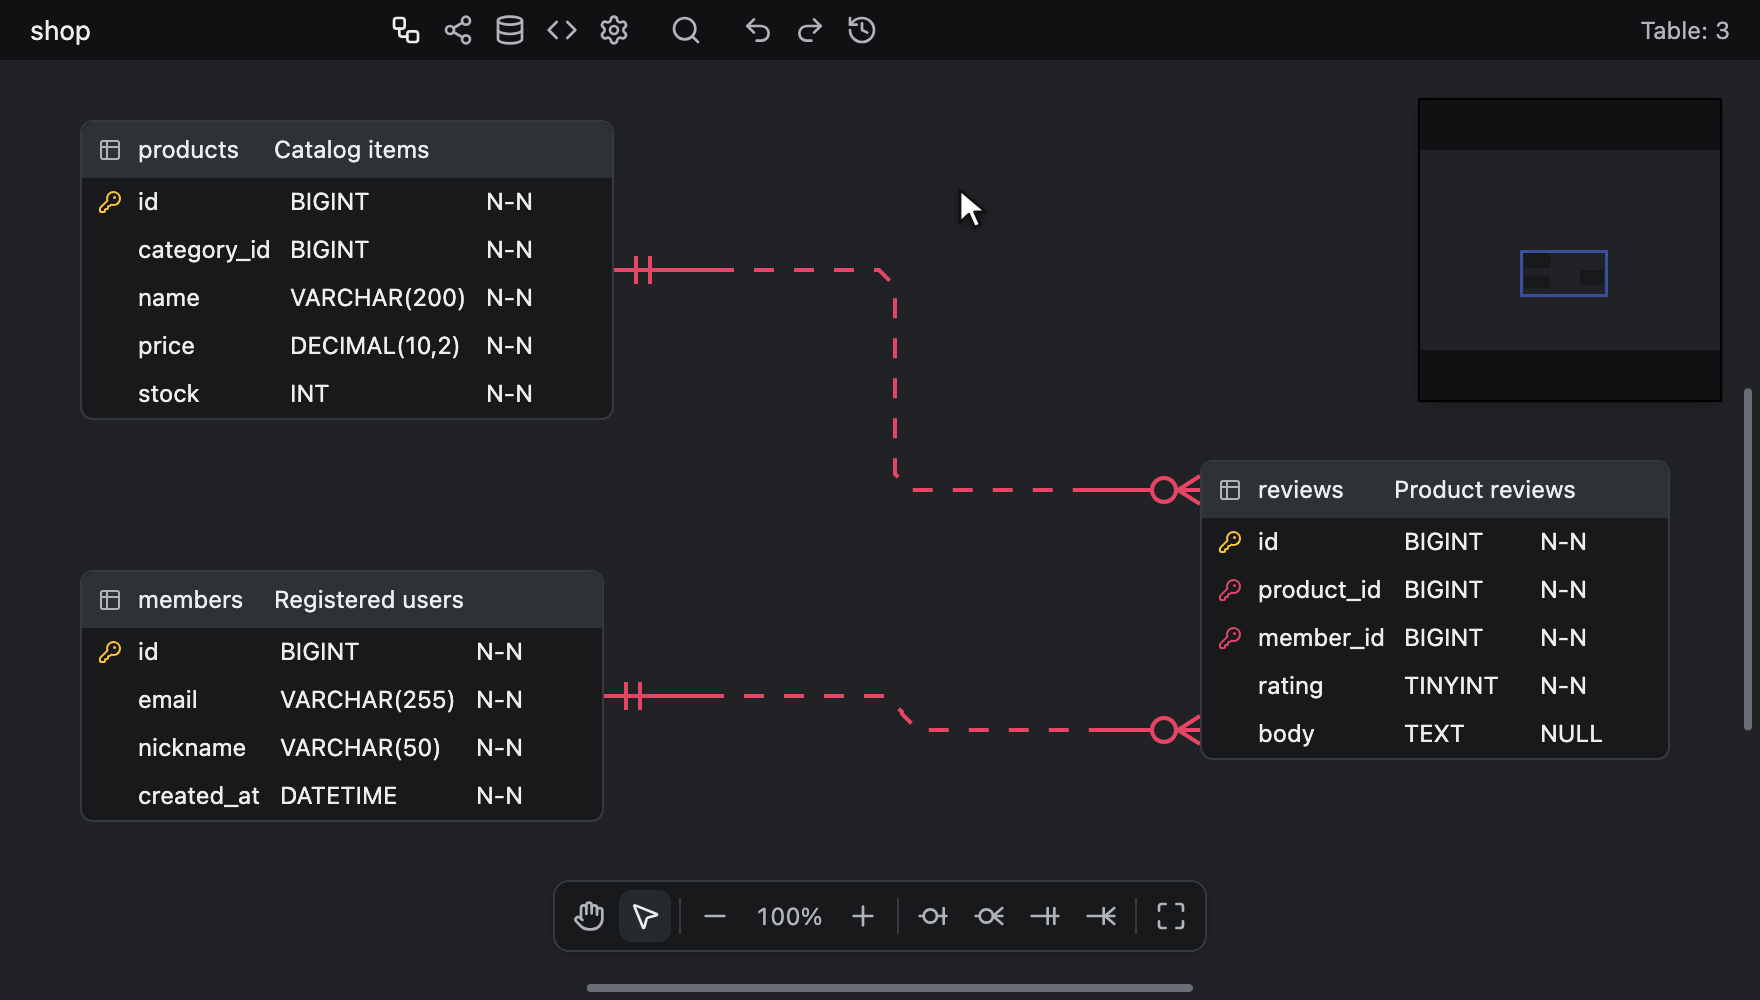
Task: Click VARCHAR(255) type of email
Action: [x=367, y=700]
